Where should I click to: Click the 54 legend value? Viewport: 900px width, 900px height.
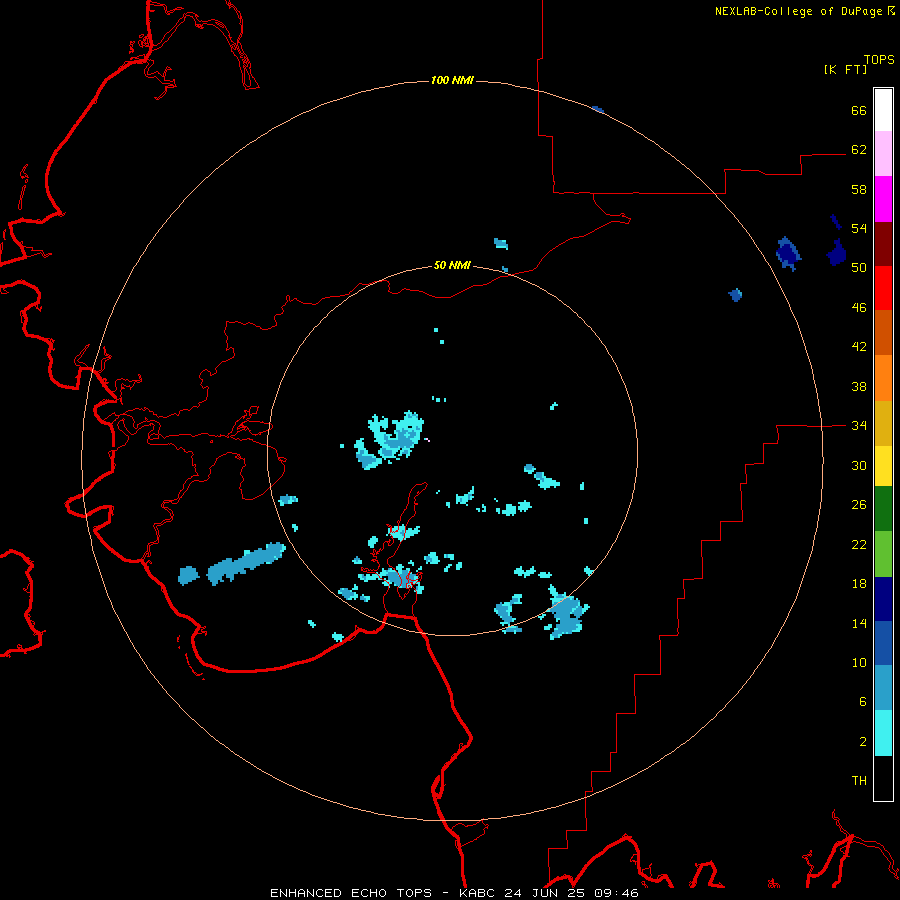click(x=859, y=228)
